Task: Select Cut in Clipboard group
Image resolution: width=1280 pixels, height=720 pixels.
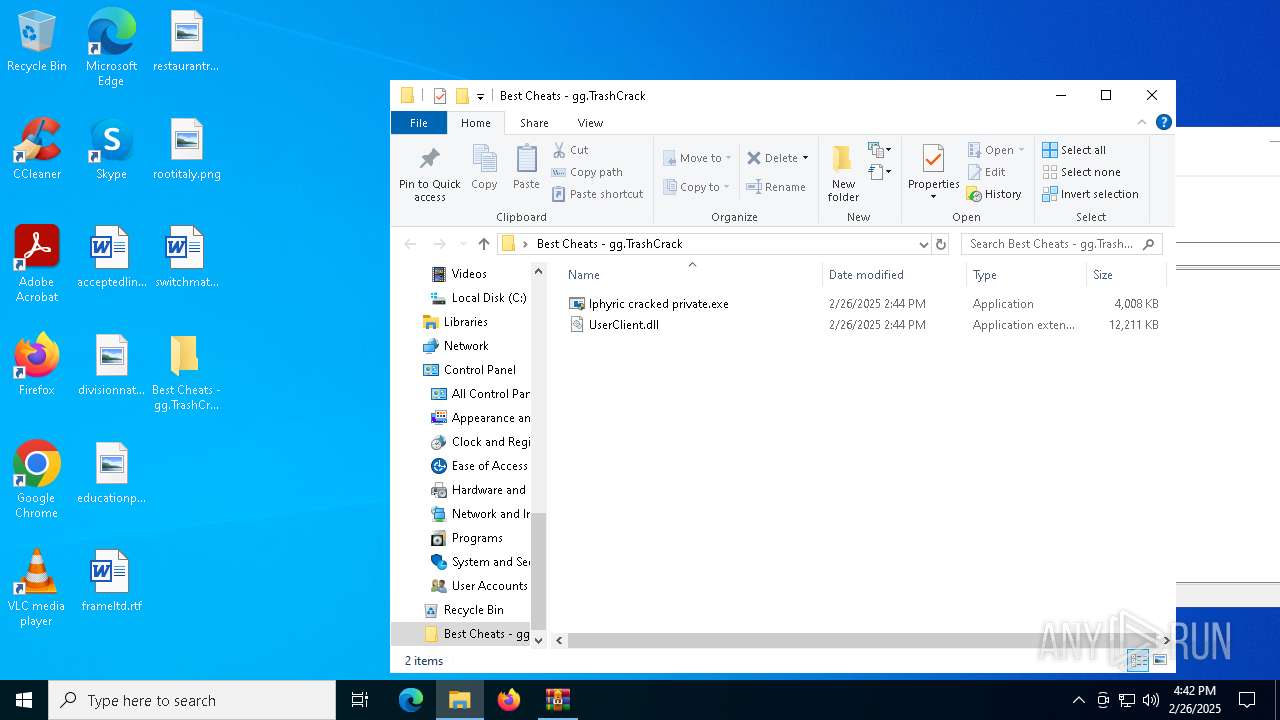Action: (570, 150)
